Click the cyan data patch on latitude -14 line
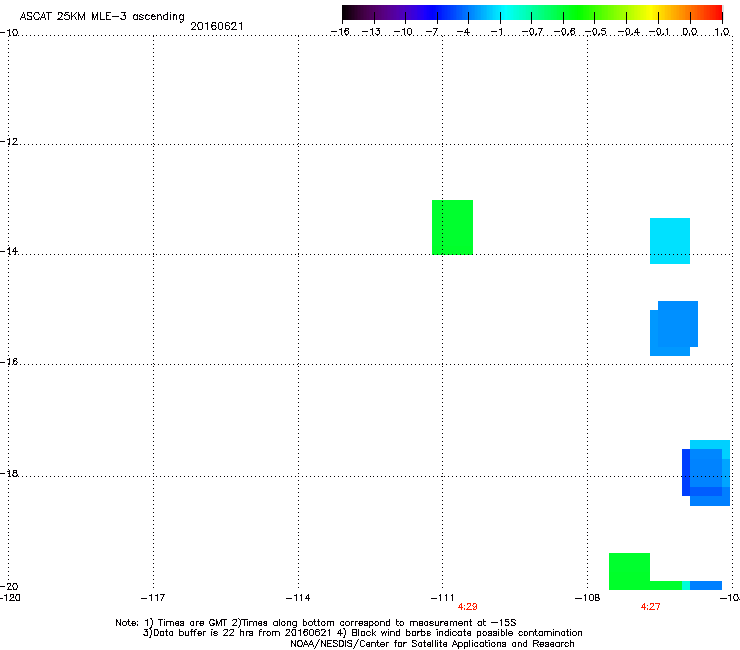Screen dimensions: 740x650 point(670,241)
